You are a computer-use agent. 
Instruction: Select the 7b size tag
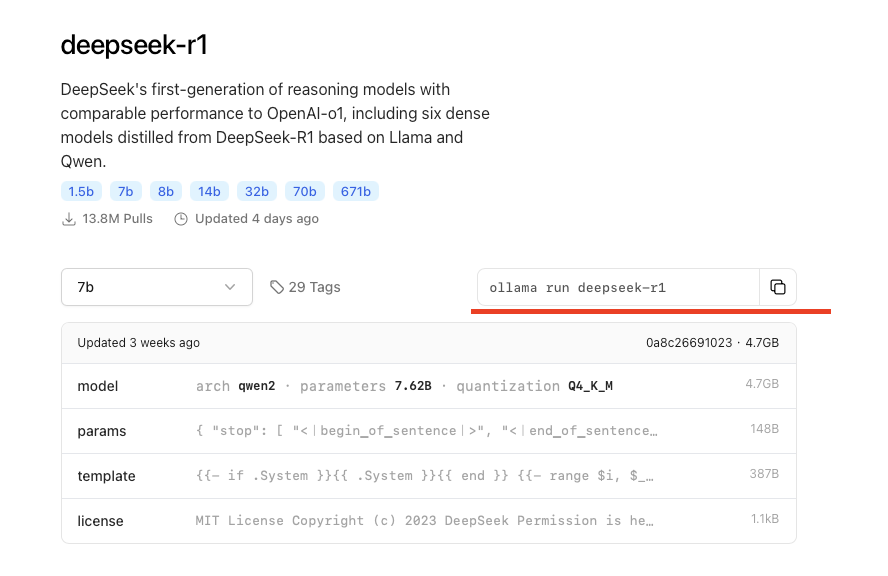[x=126, y=191]
